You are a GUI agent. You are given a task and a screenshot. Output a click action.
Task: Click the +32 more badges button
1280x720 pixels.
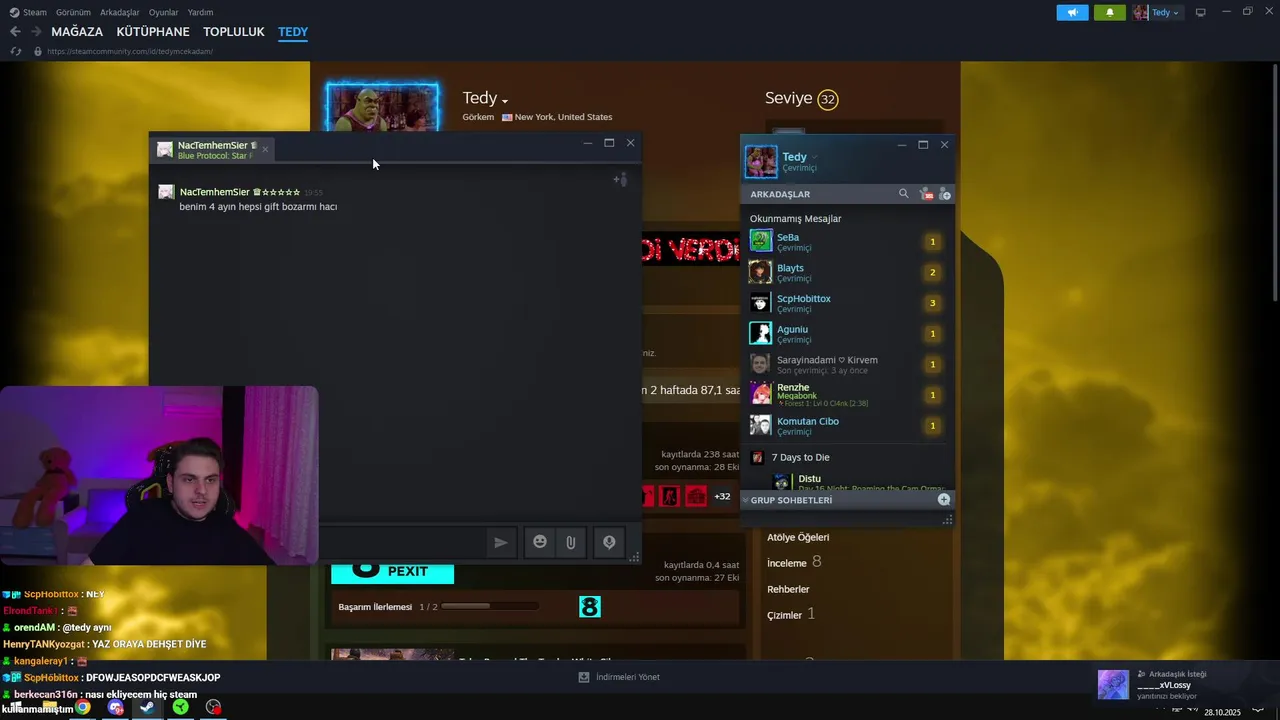pyautogui.click(x=722, y=496)
